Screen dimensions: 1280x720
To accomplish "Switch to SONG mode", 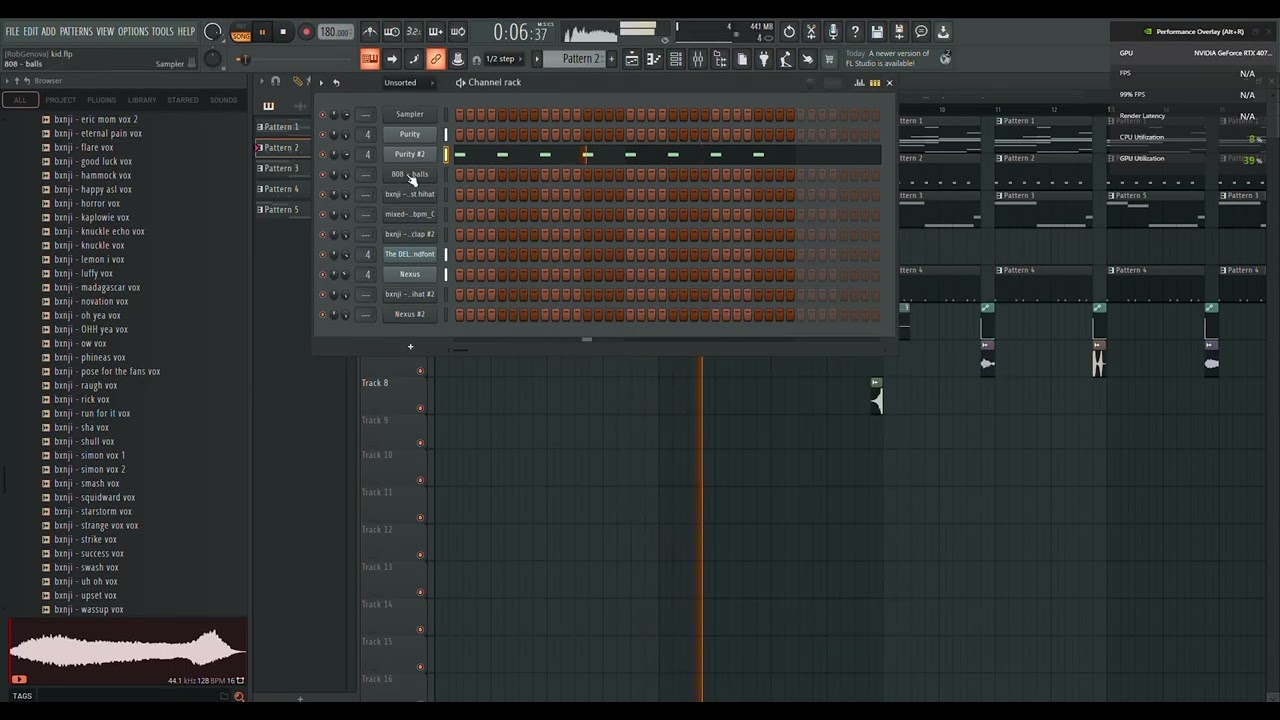I will (x=241, y=36).
